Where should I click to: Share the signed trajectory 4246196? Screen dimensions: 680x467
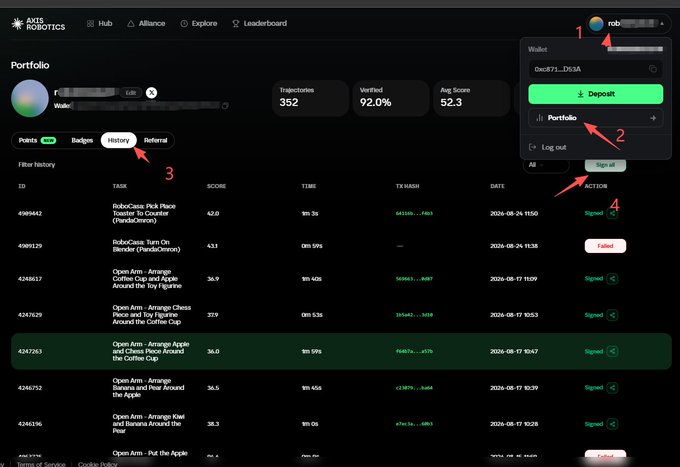612,424
